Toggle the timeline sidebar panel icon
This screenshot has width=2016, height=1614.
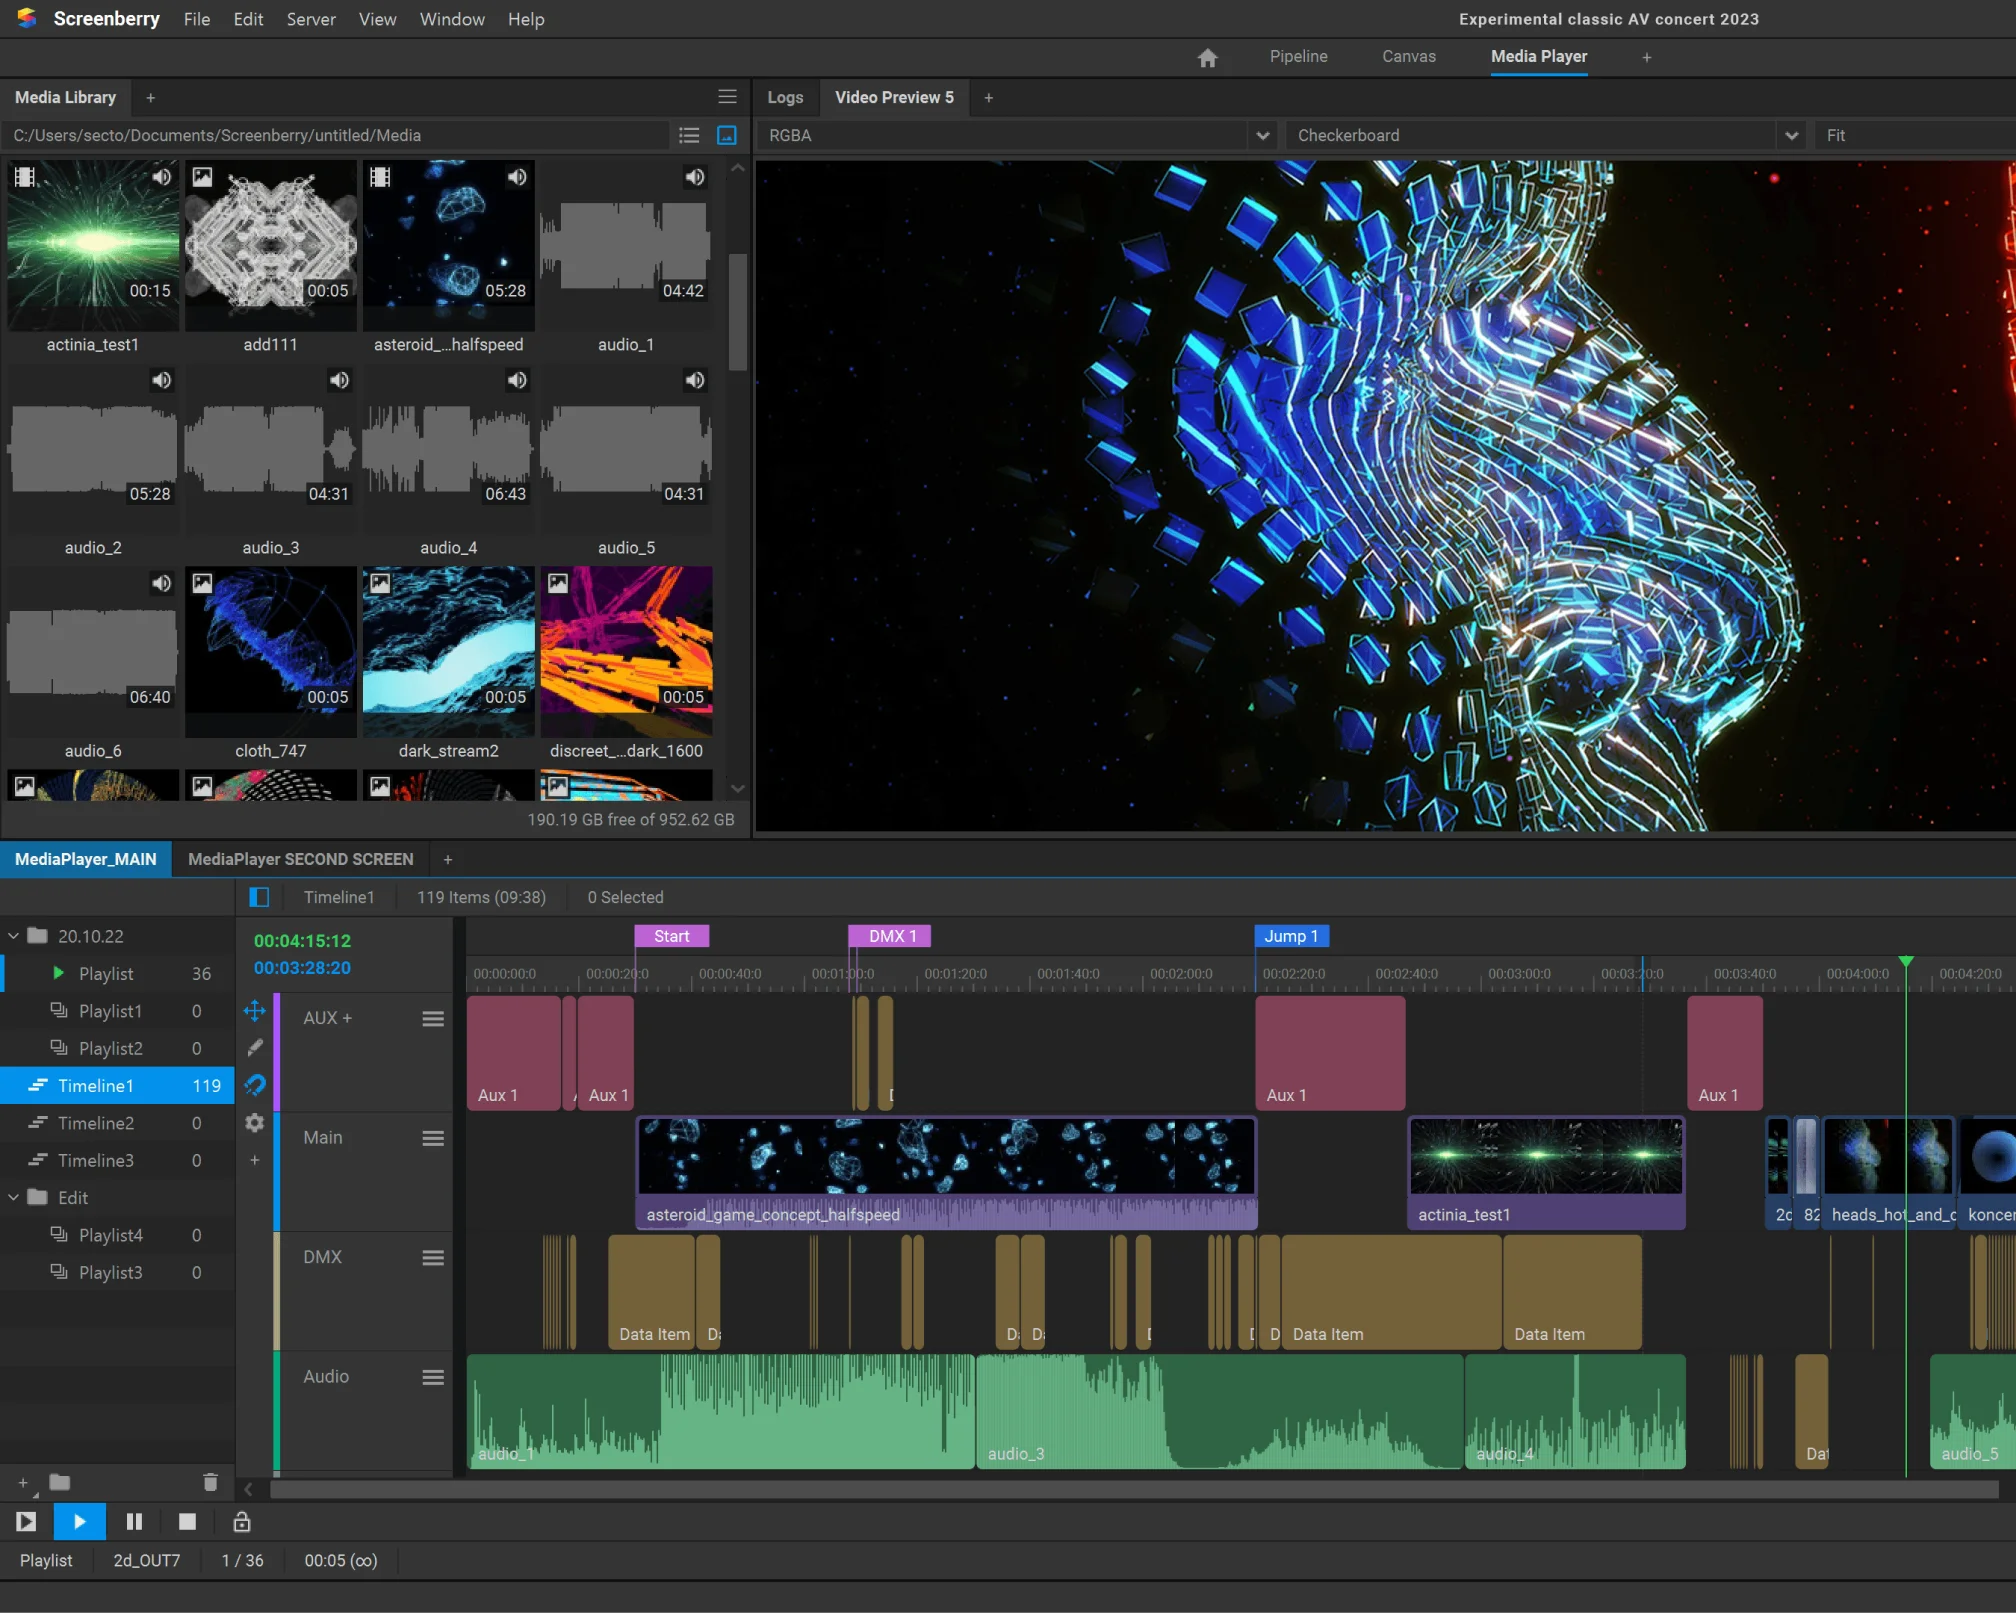click(259, 897)
